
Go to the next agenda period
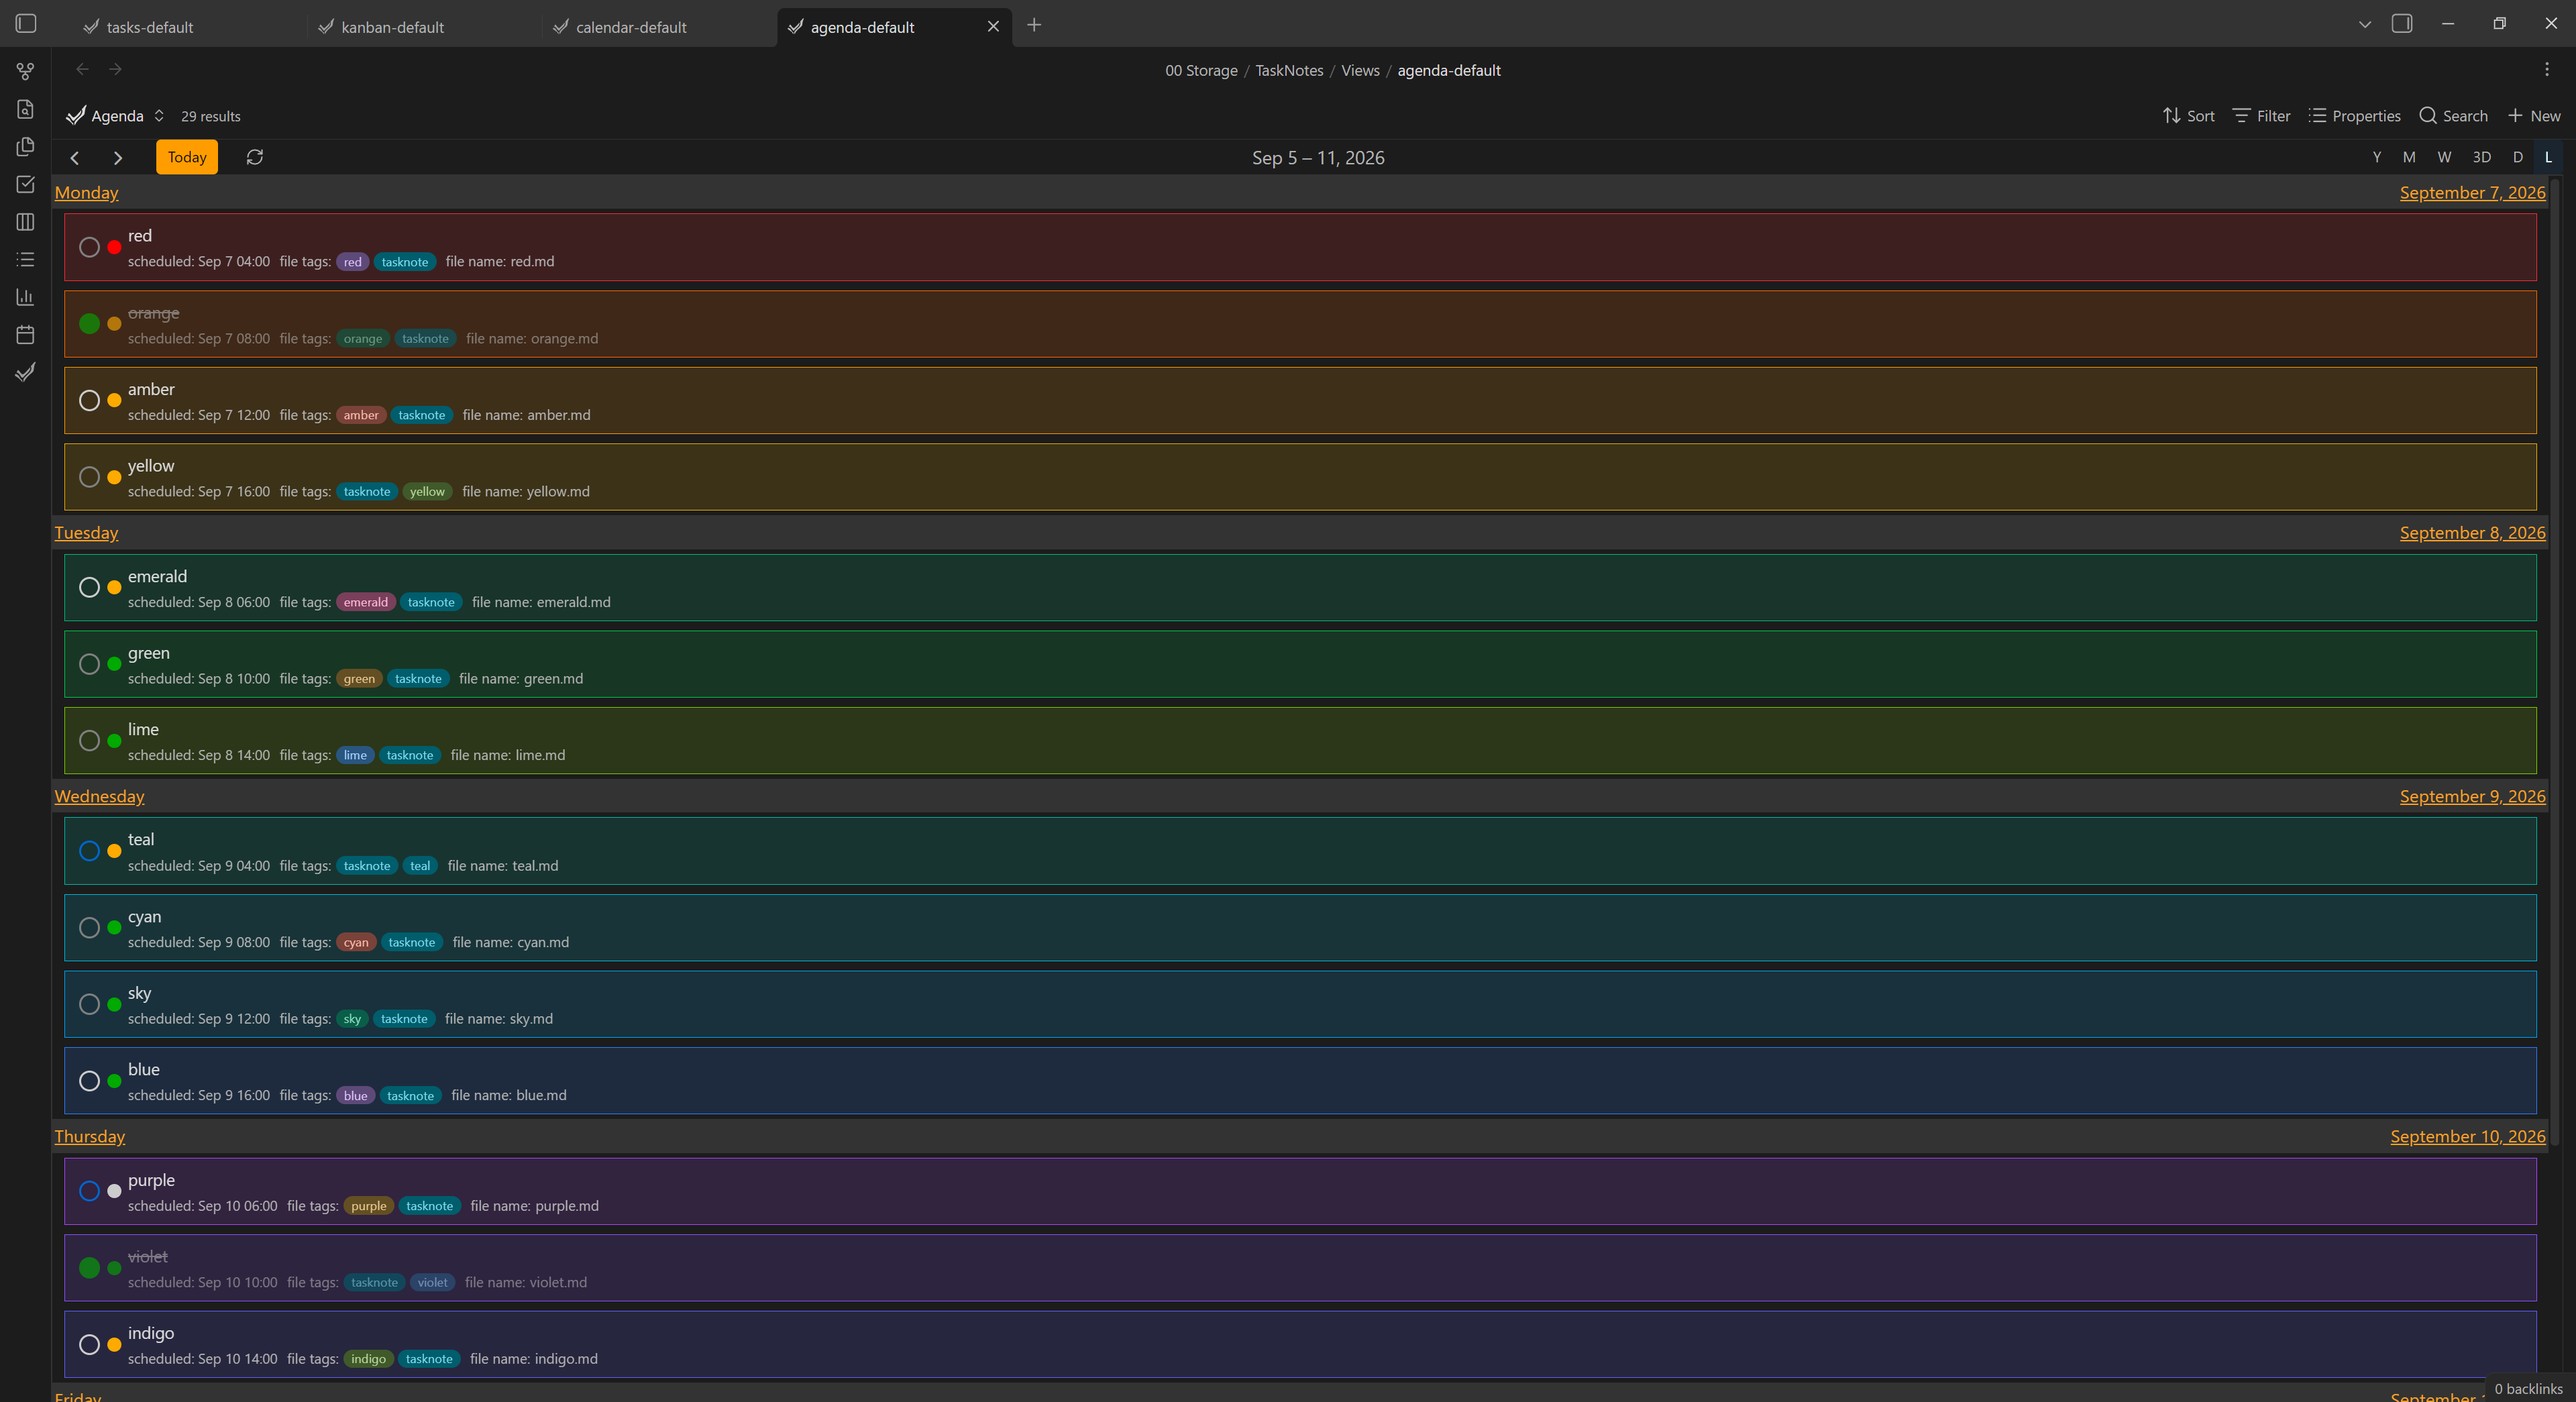[118, 158]
